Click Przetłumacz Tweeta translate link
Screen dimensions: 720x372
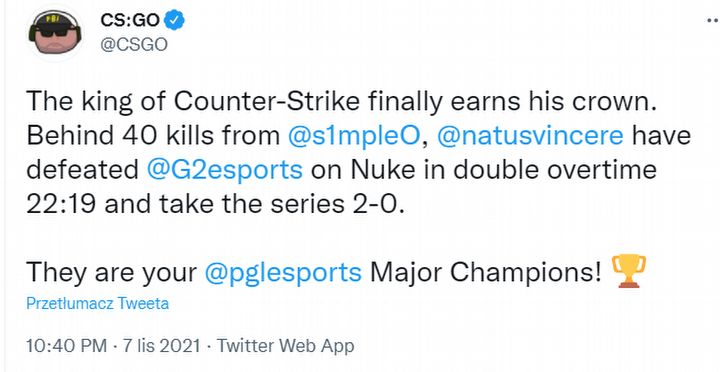point(97,304)
